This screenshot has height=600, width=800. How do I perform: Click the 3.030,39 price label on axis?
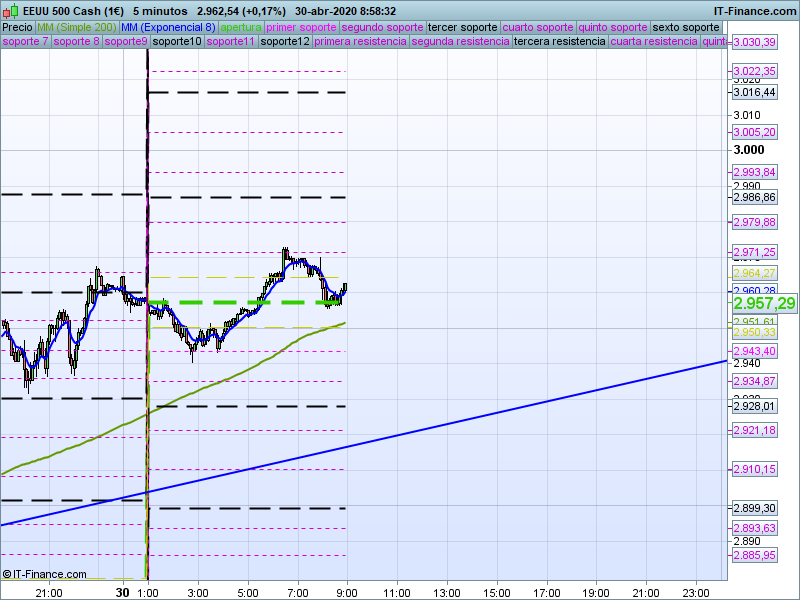point(754,43)
